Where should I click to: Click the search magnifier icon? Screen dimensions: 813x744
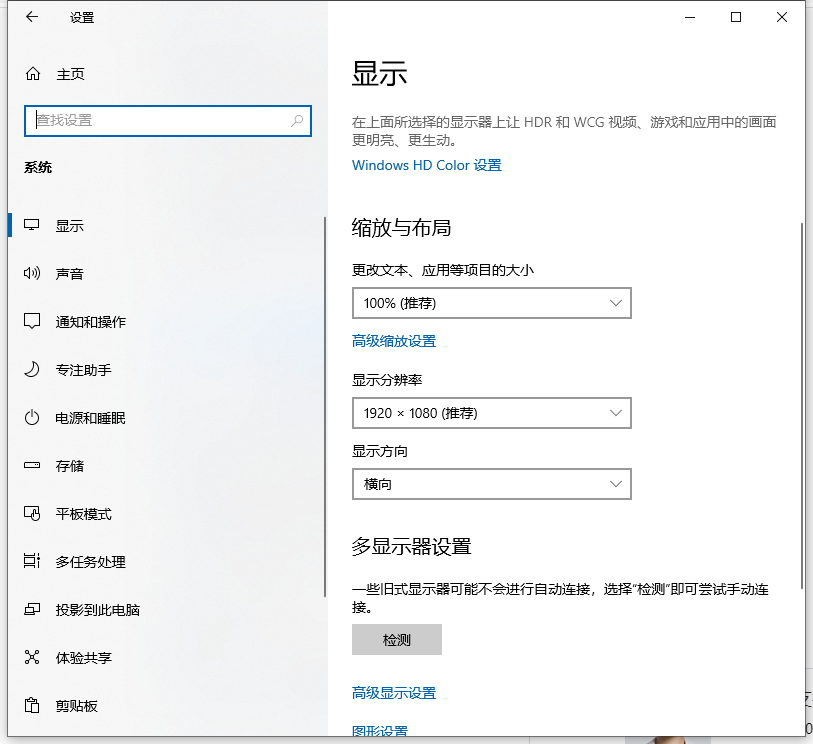click(297, 120)
